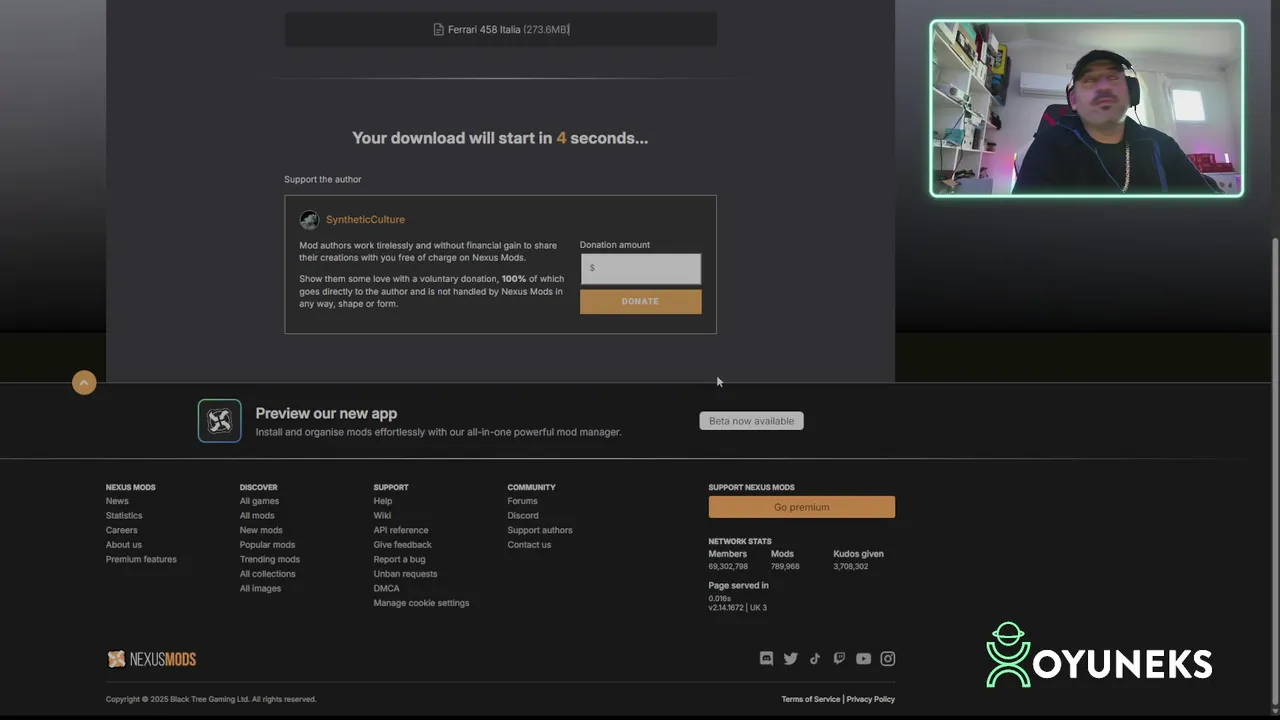Viewport: 1280px width, 720px height.
Task: Open the YouTube social icon in footer
Action: pyautogui.click(x=863, y=659)
